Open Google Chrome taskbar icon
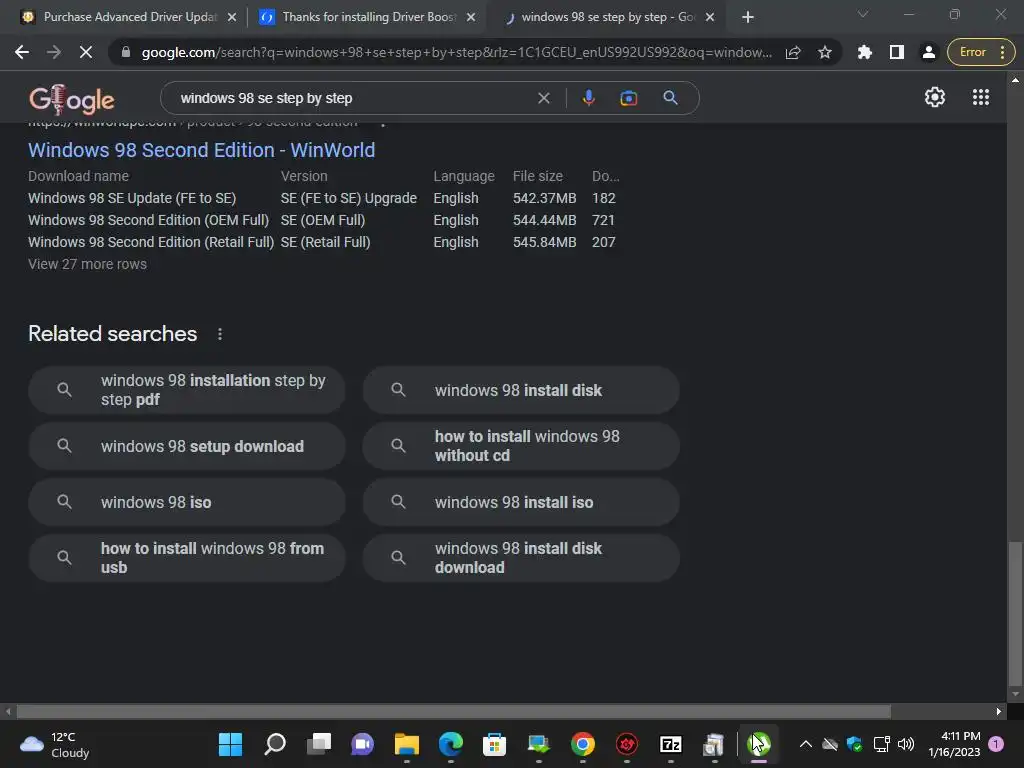 tap(583, 744)
